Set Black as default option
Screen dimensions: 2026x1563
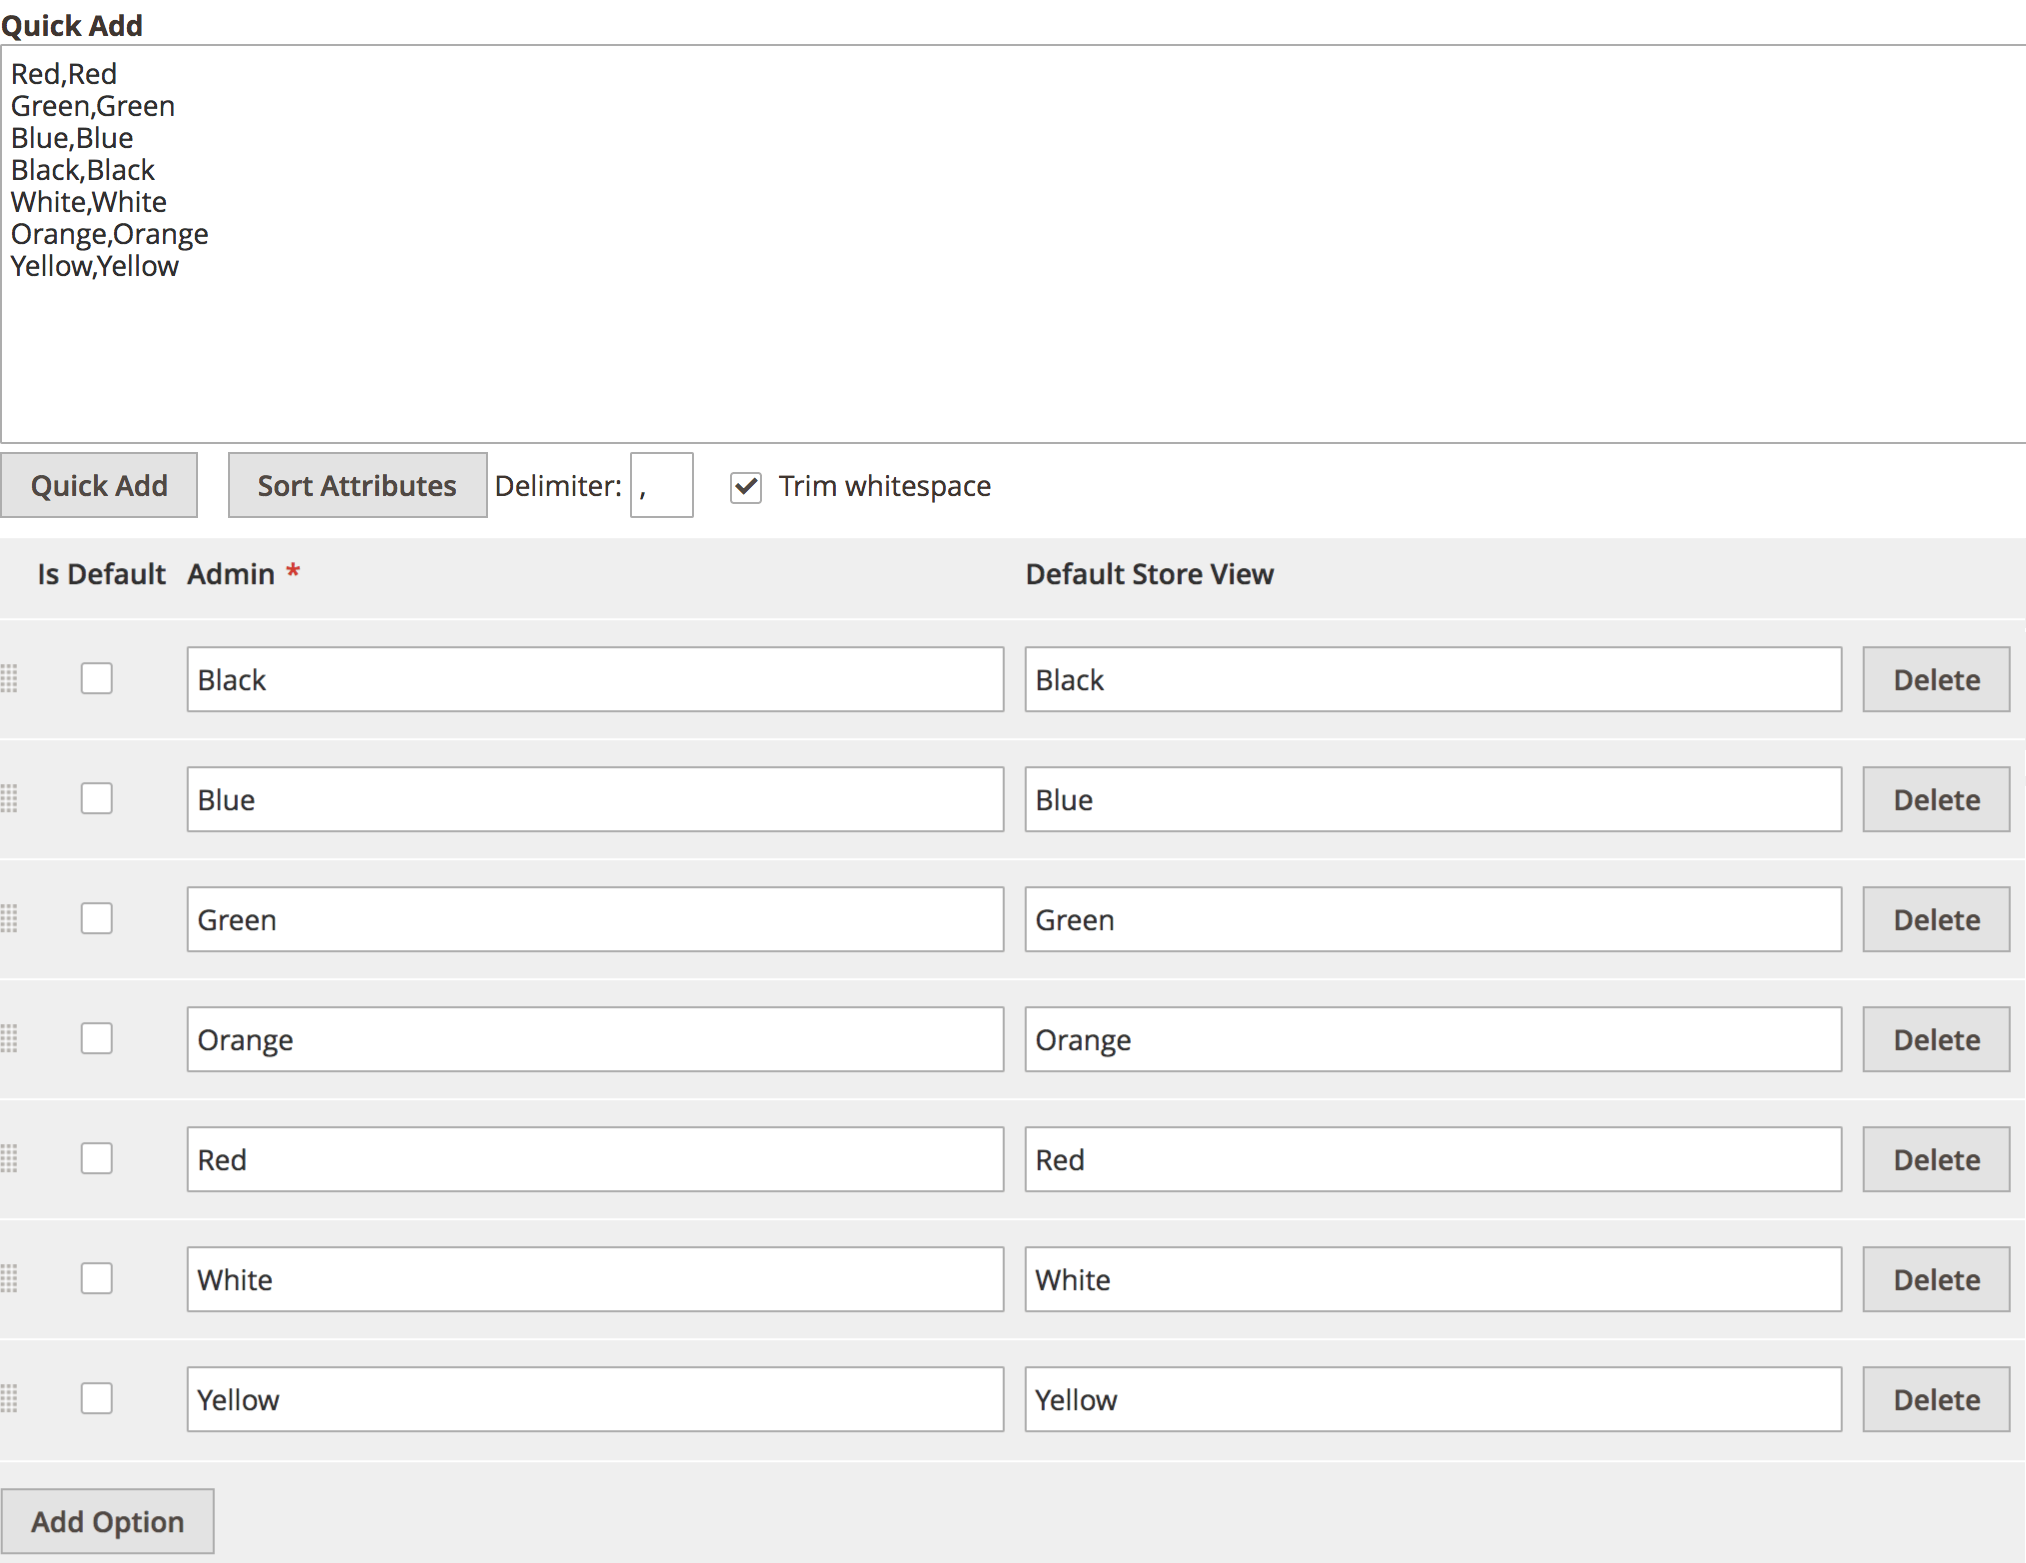click(97, 678)
